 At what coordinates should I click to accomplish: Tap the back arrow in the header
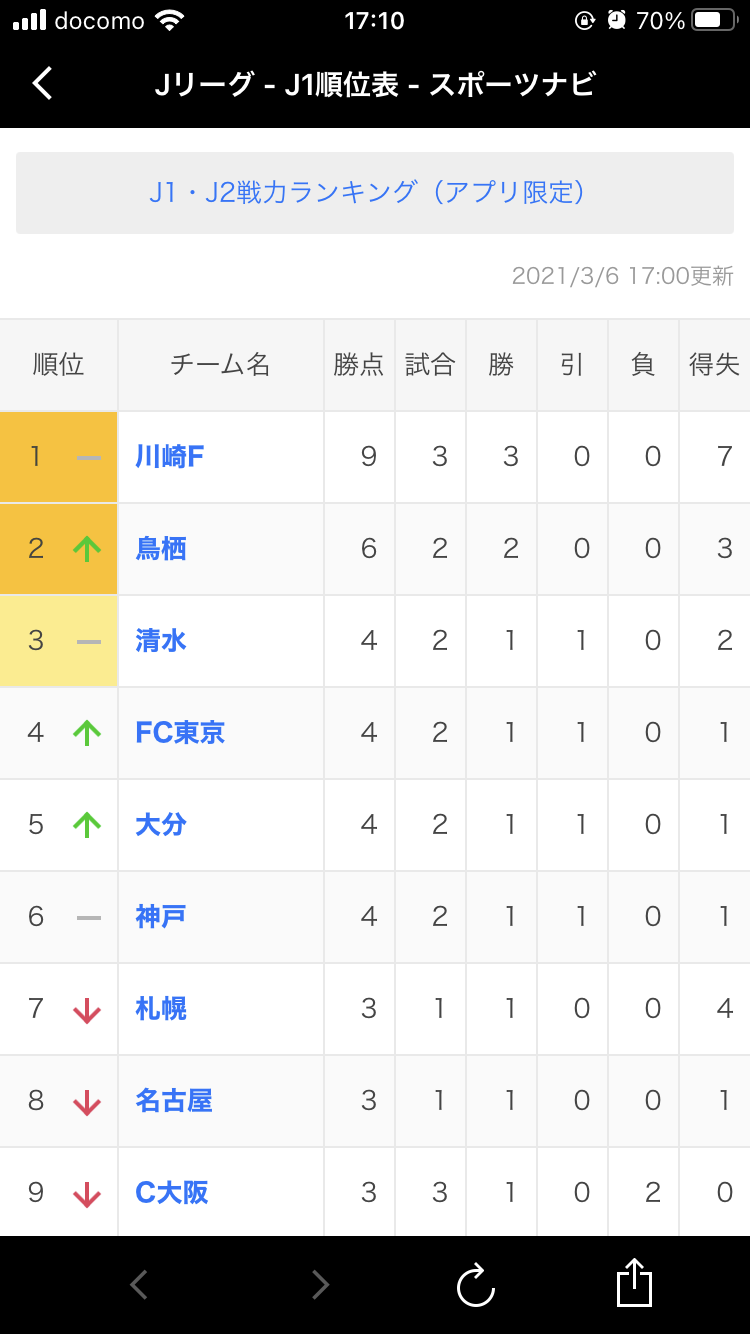pyautogui.click(x=42, y=83)
